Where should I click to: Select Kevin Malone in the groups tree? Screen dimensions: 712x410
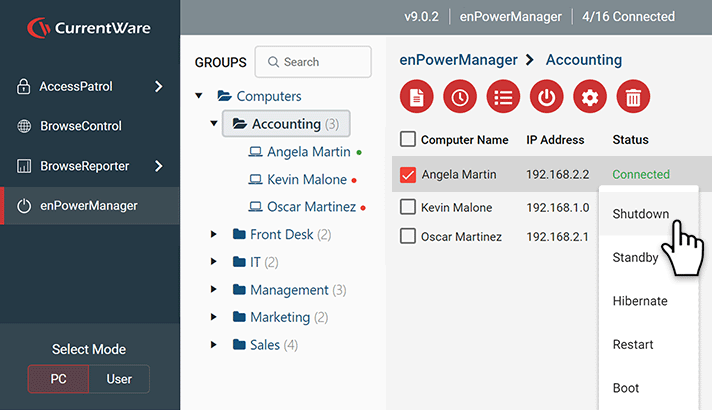(307, 179)
